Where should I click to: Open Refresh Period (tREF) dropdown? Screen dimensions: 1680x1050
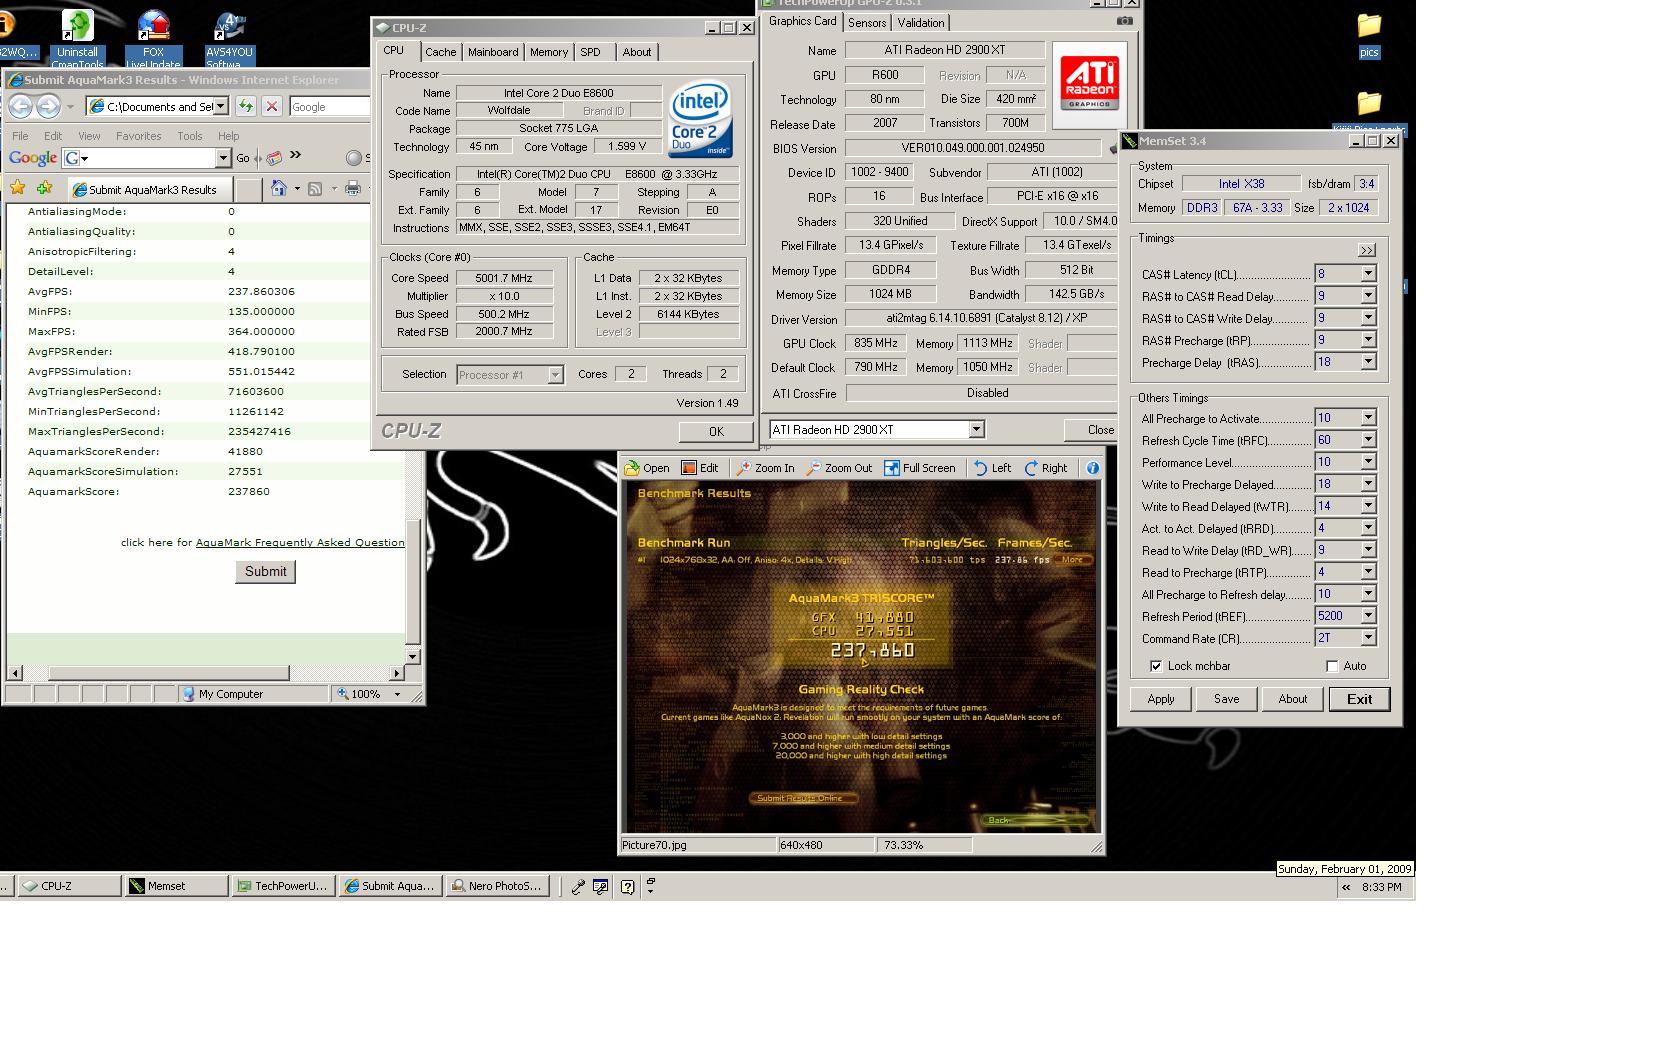tap(1368, 616)
